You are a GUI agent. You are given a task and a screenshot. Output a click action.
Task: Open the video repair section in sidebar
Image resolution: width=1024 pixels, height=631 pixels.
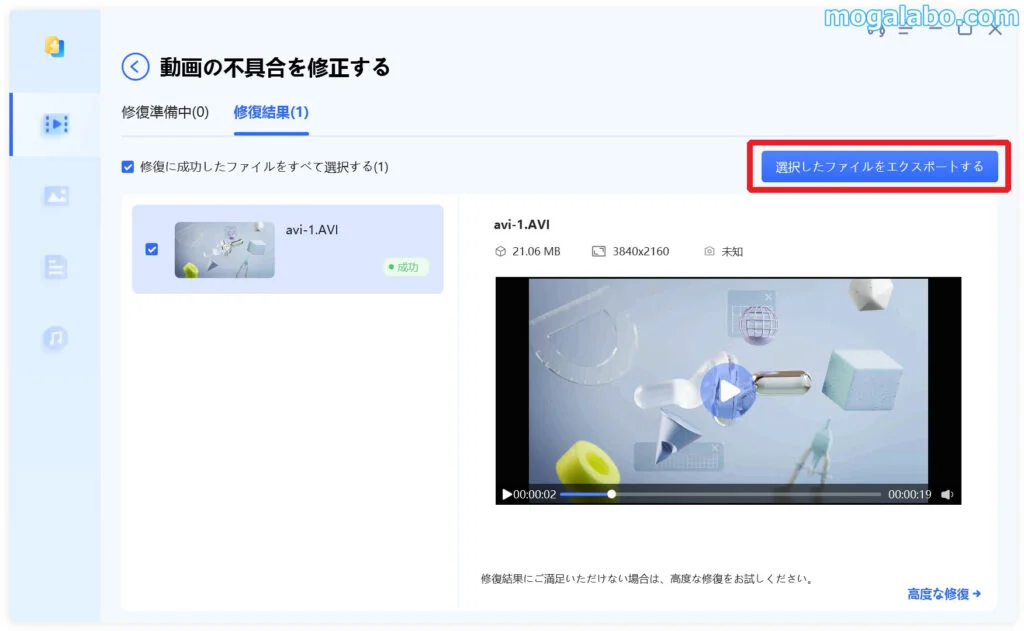click(x=55, y=124)
